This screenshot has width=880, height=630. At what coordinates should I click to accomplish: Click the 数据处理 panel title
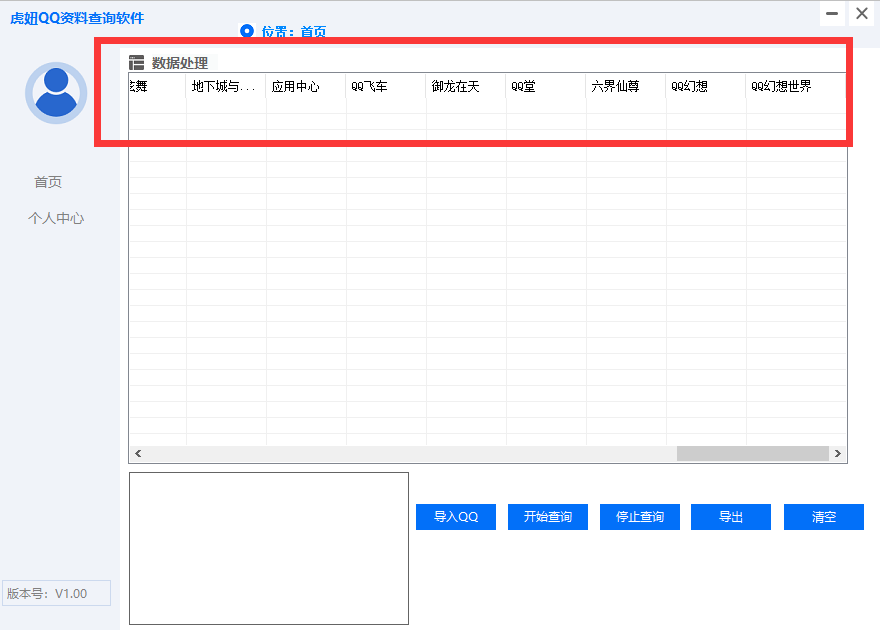180,63
